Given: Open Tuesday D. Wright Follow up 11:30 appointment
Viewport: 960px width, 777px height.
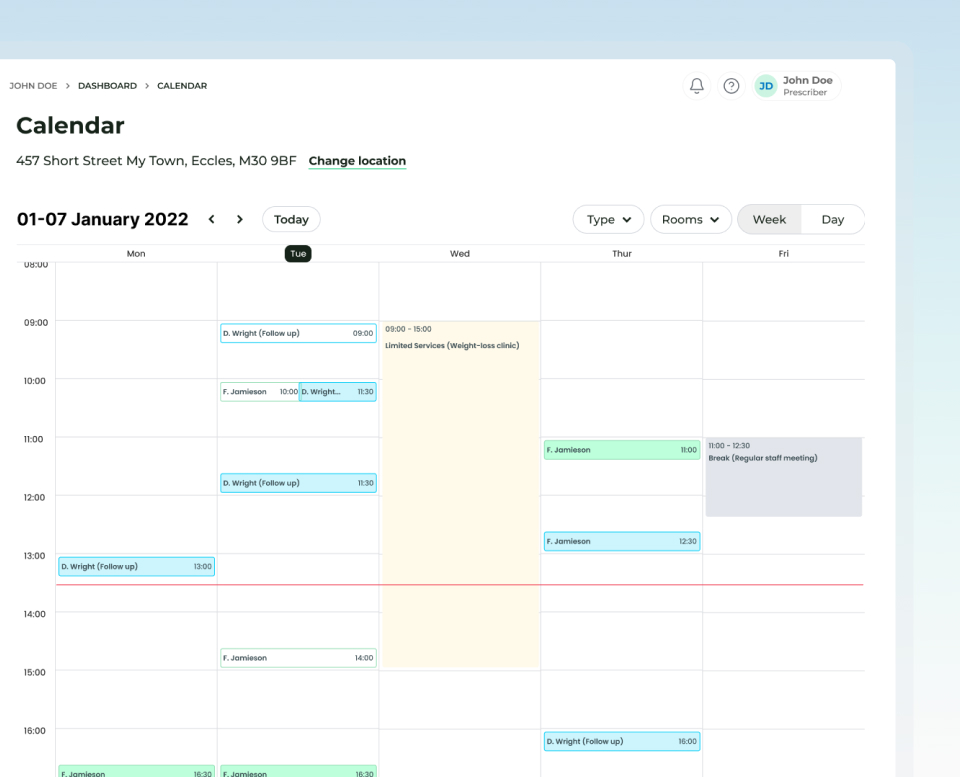Looking at the screenshot, I should pyautogui.click(x=298, y=483).
